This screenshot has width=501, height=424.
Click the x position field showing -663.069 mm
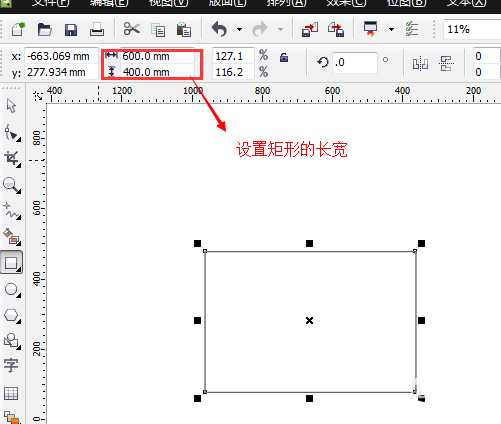pyautogui.click(x=61, y=56)
